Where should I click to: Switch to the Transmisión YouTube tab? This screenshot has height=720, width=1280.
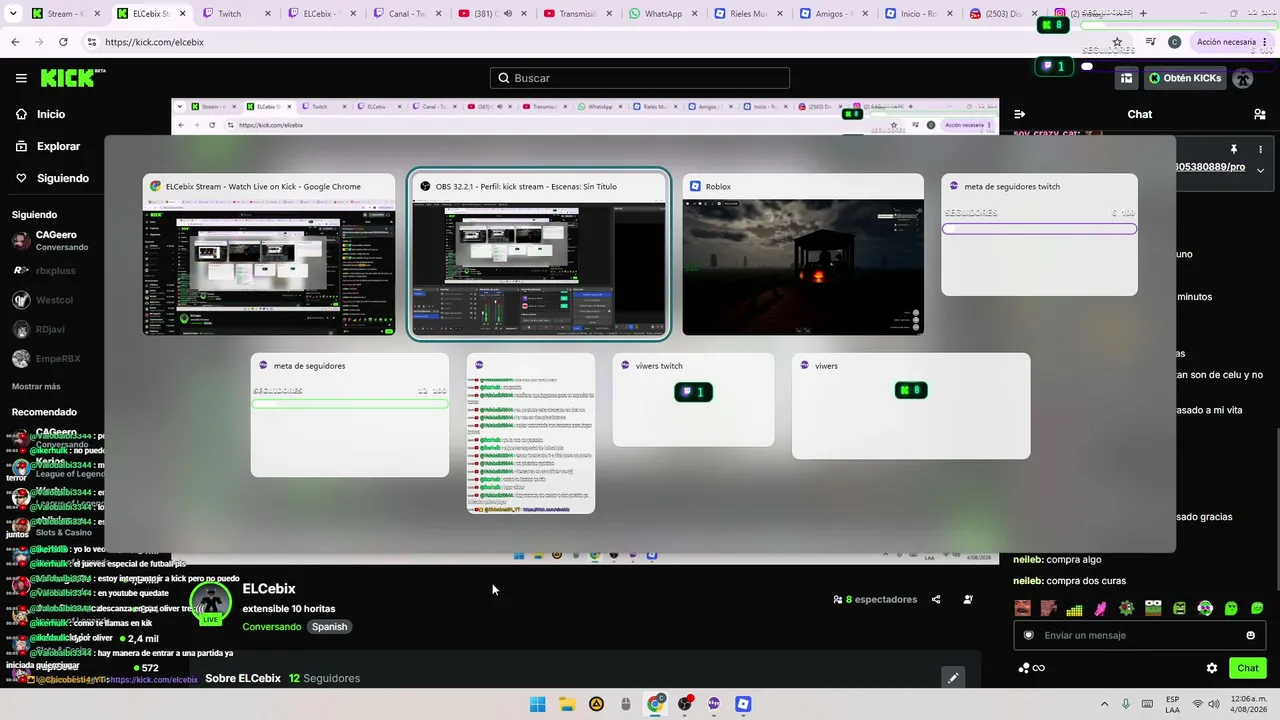click(577, 14)
